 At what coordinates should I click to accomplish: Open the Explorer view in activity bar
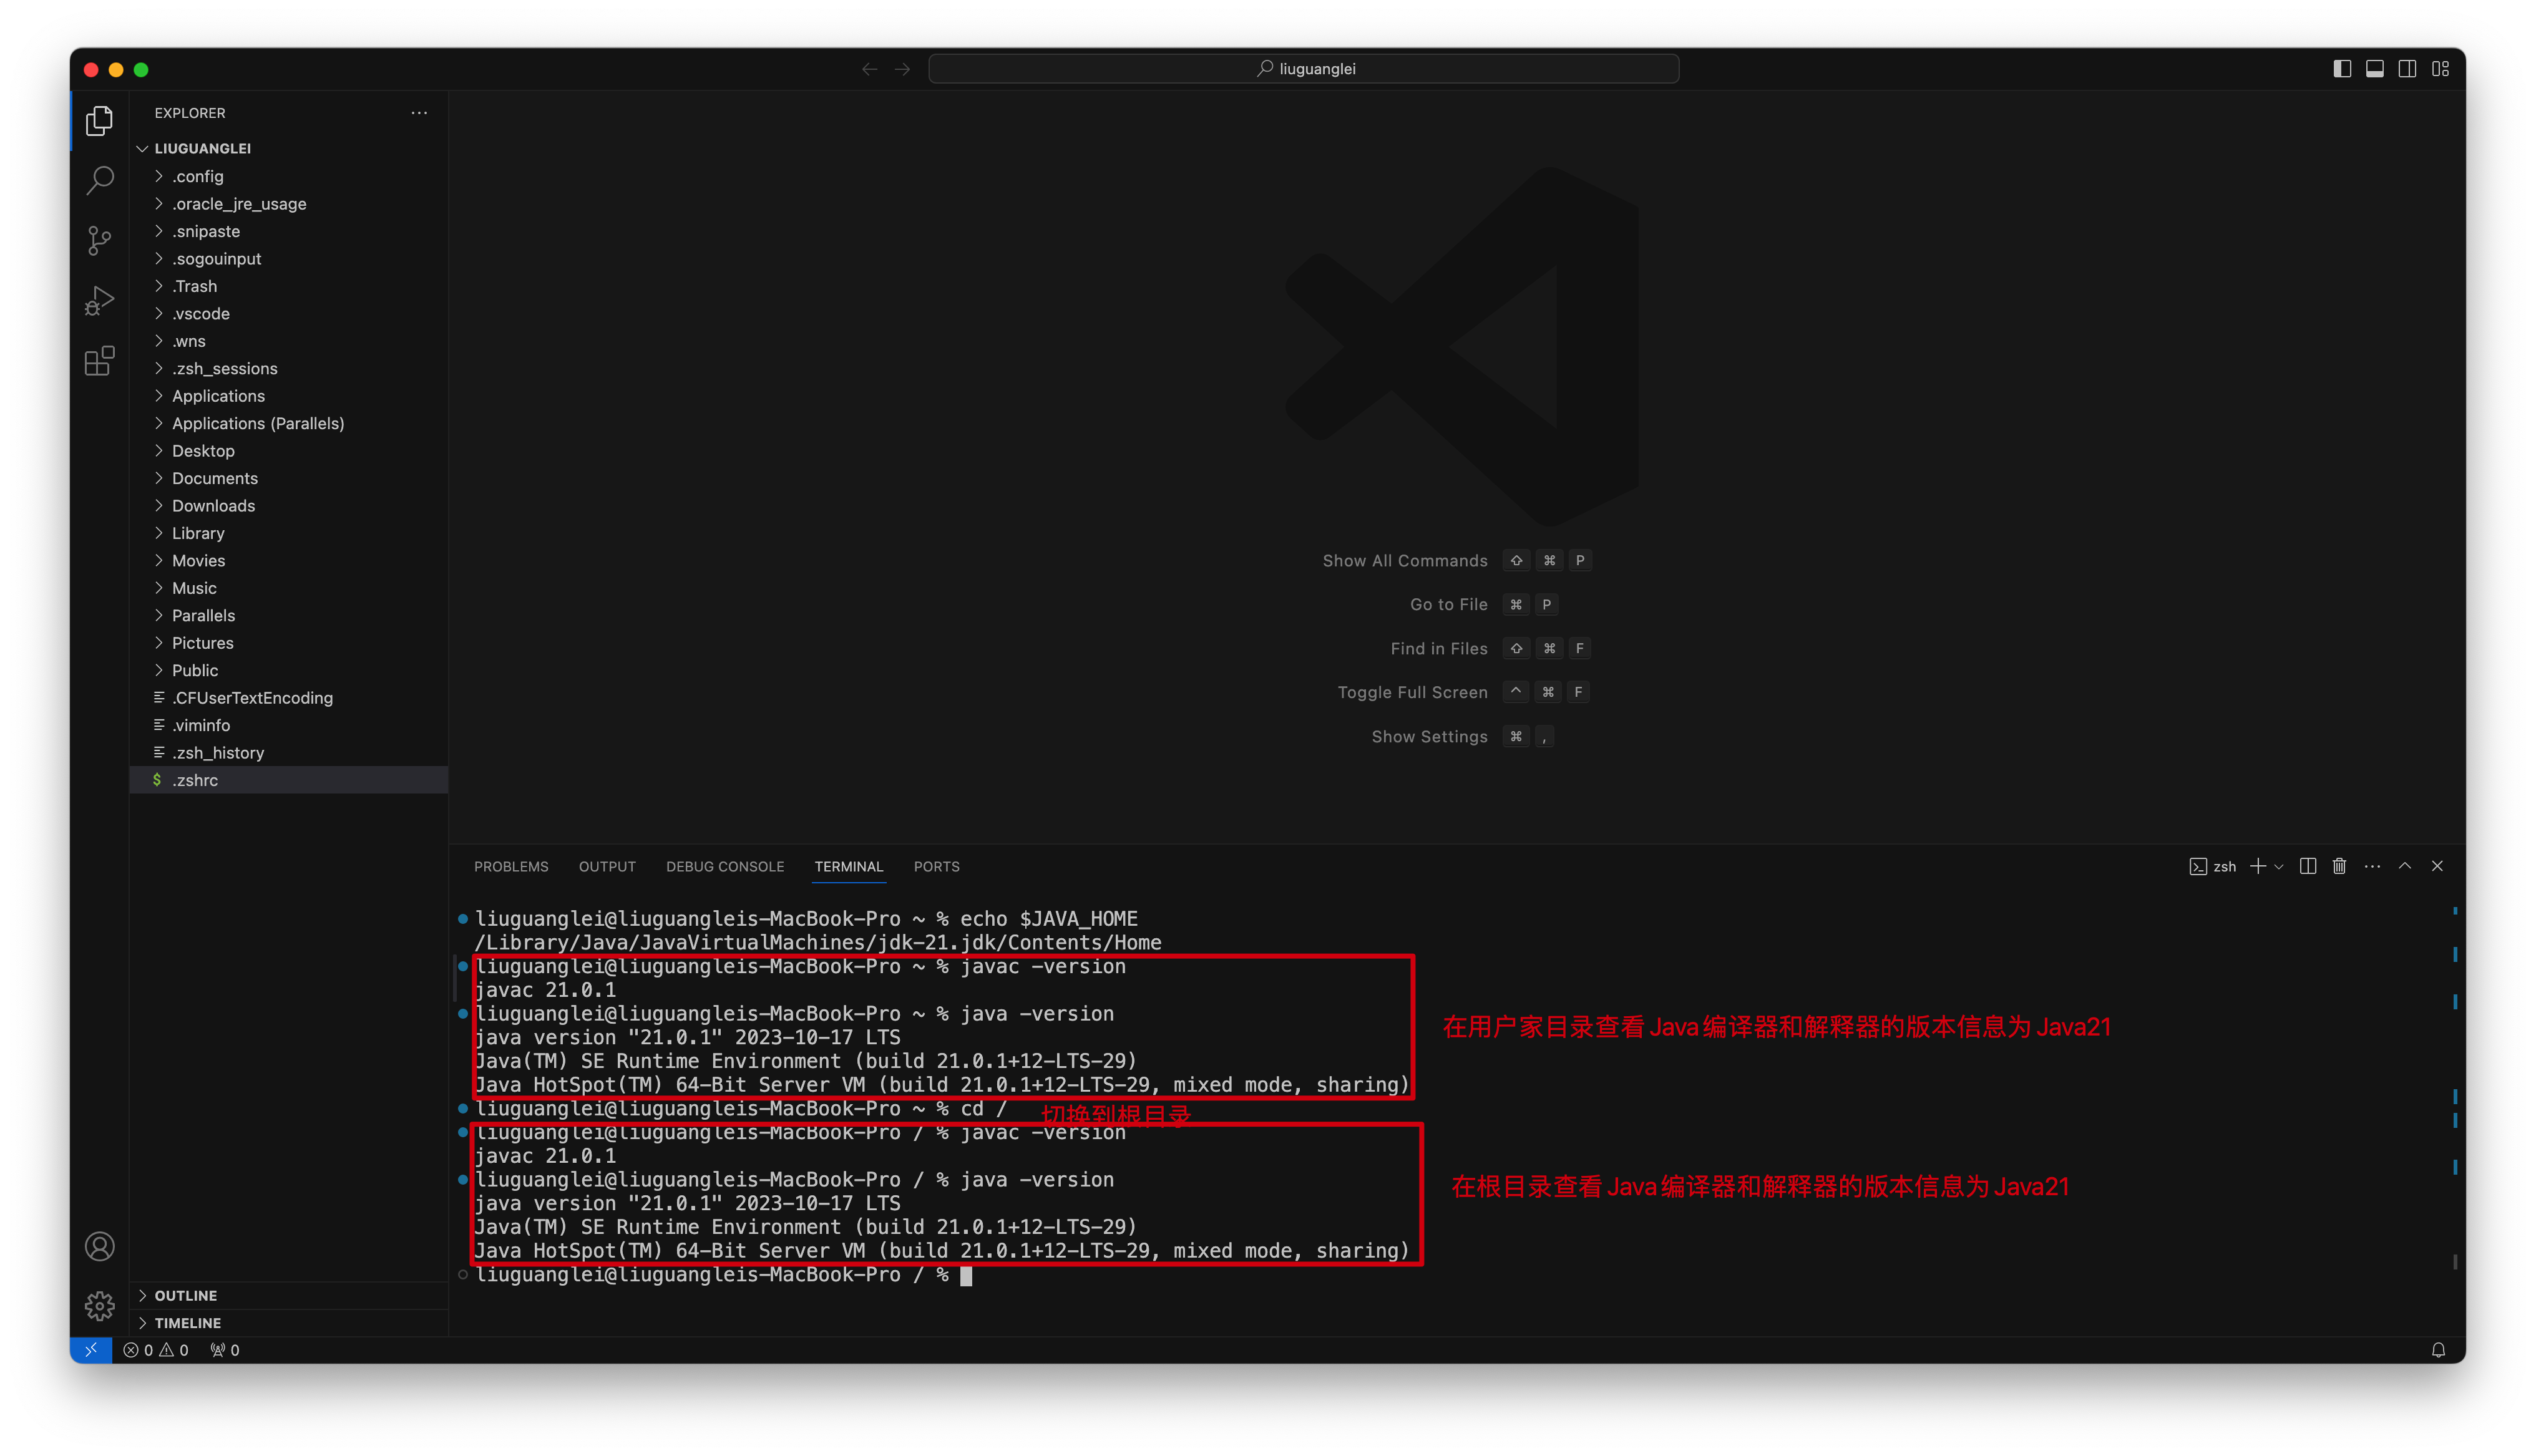(x=99, y=120)
